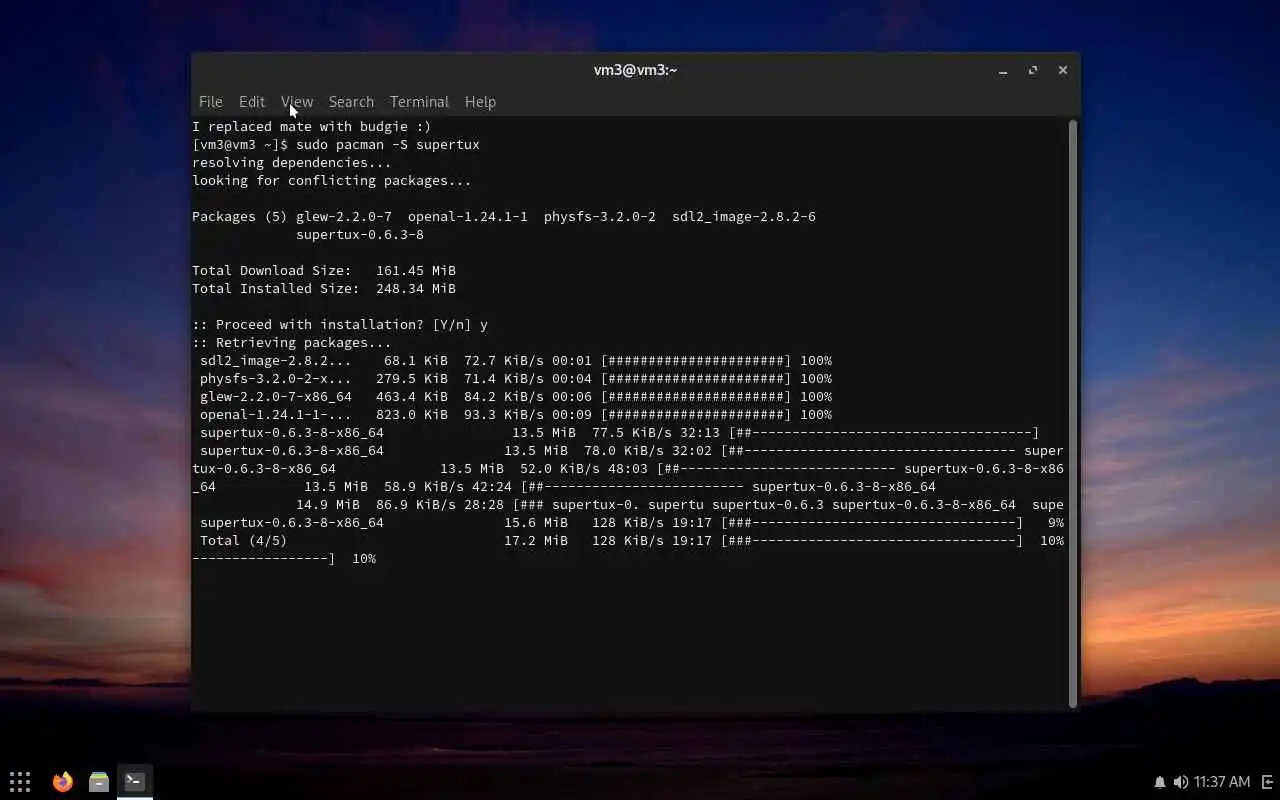Click ':: Proceed with installation? [Y/n] y'
The width and height of the screenshot is (1280, 800).
click(340, 325)
